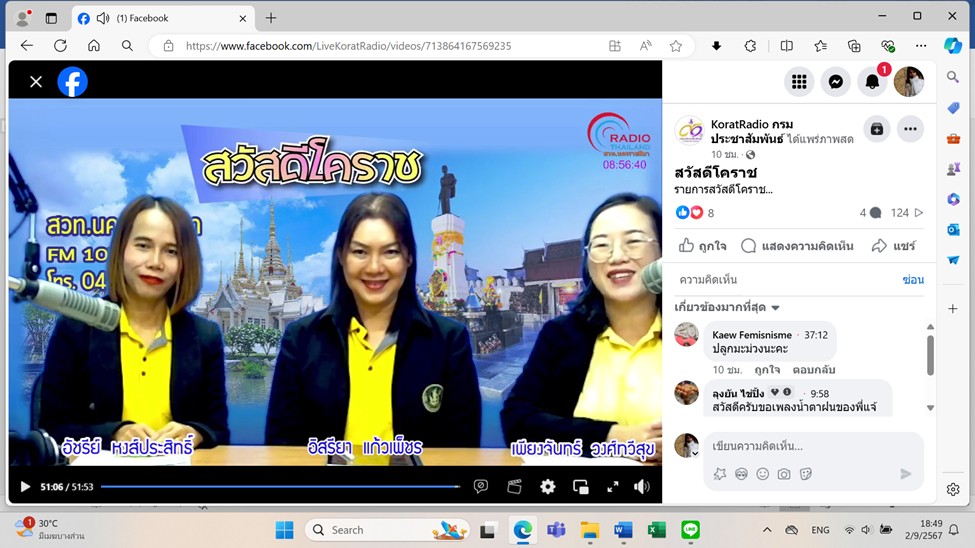Enable picture-in-picture mode for video
This screenshot has height=548, width=975.
click(581, 486)
